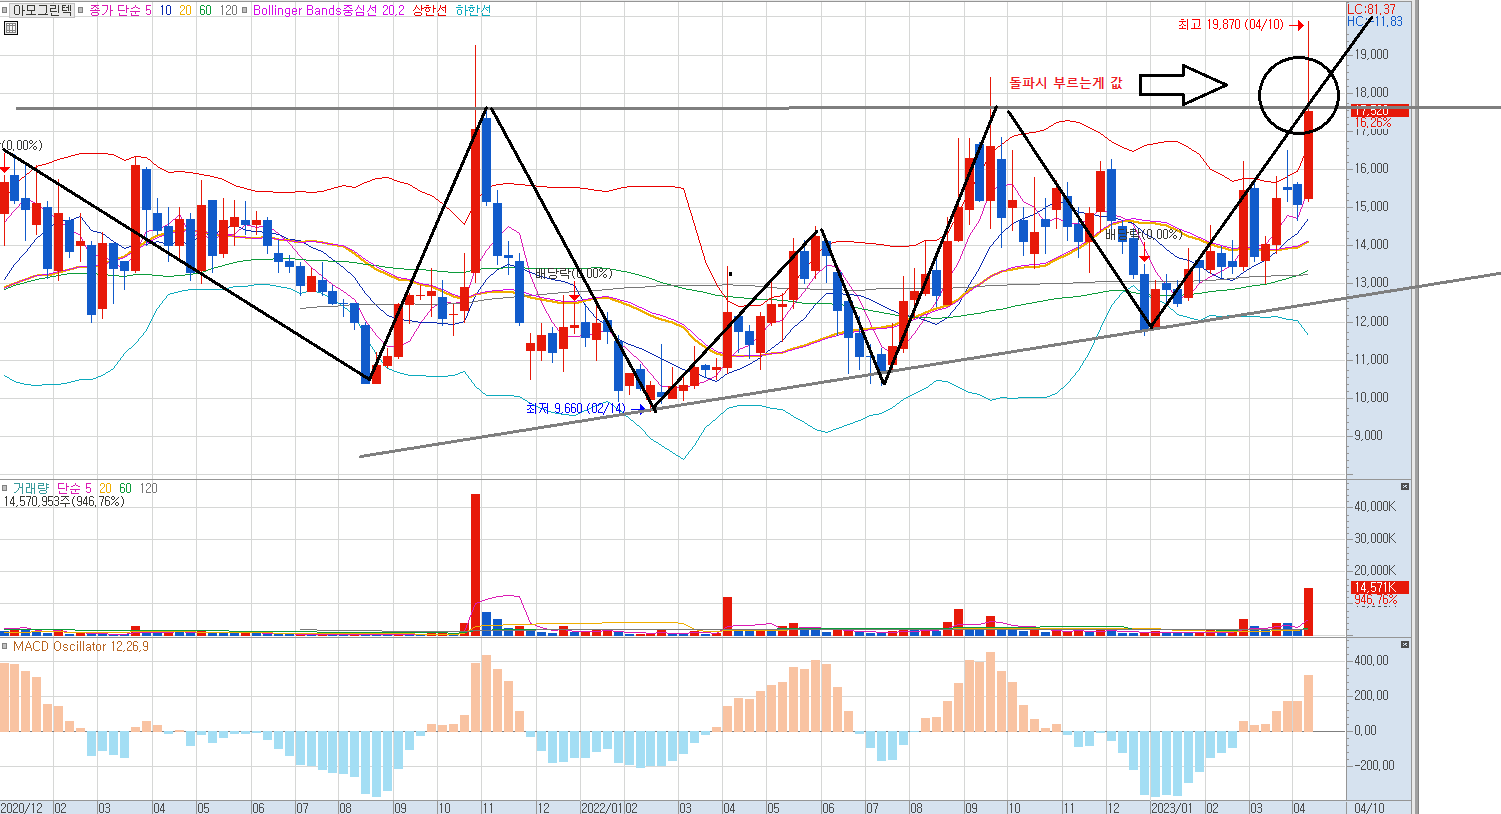Click the 400.00 MACD axis label
The height and width of the screenshot is (814, 1501).
(1371, 660)
